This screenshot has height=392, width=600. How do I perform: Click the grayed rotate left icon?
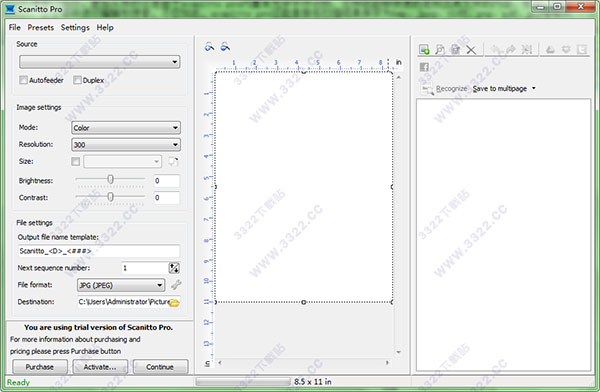496,49
